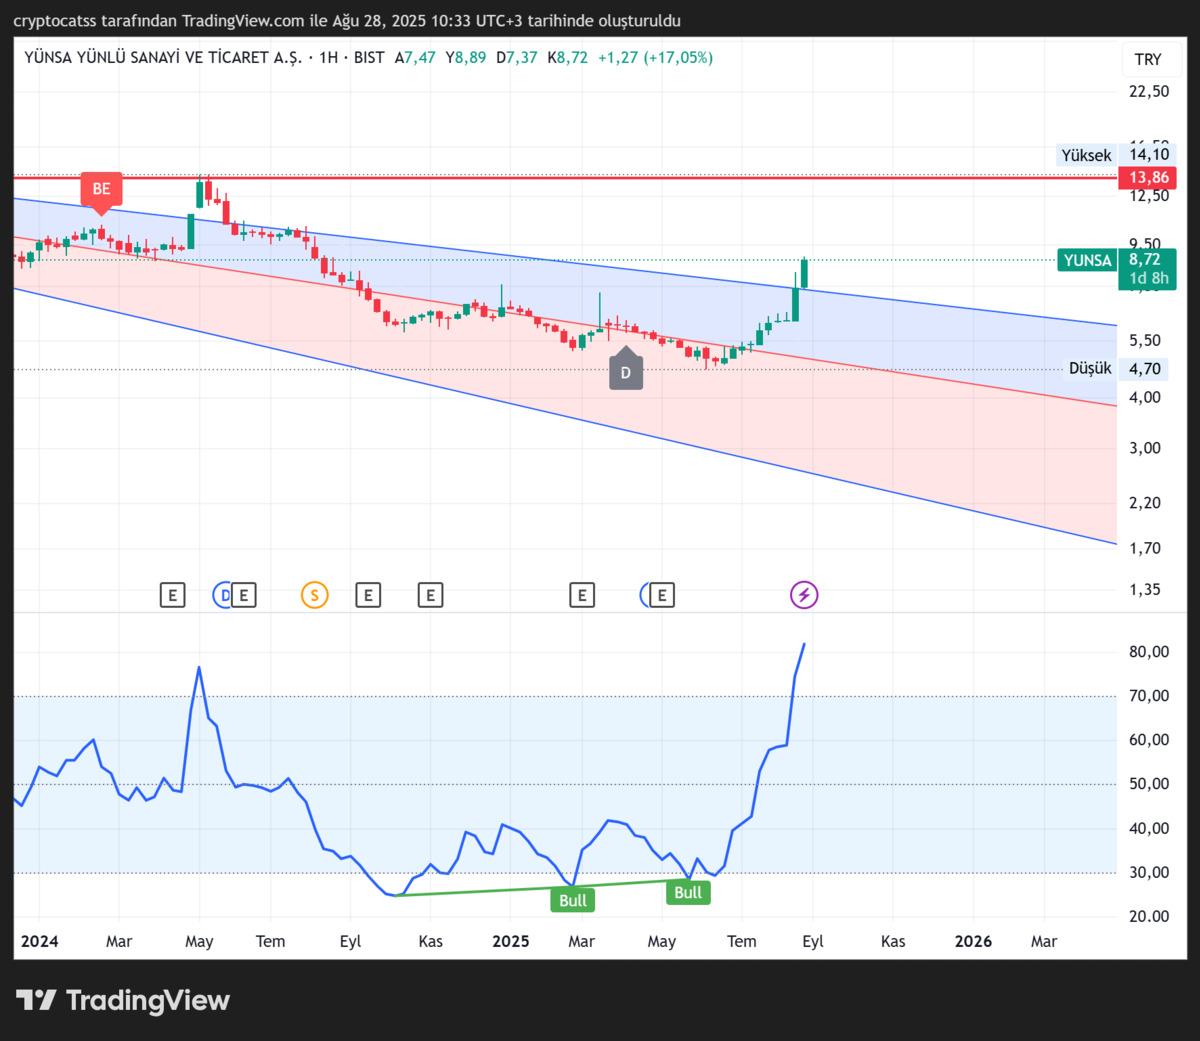Click the orange S split event icon

[x=314, y=596]
